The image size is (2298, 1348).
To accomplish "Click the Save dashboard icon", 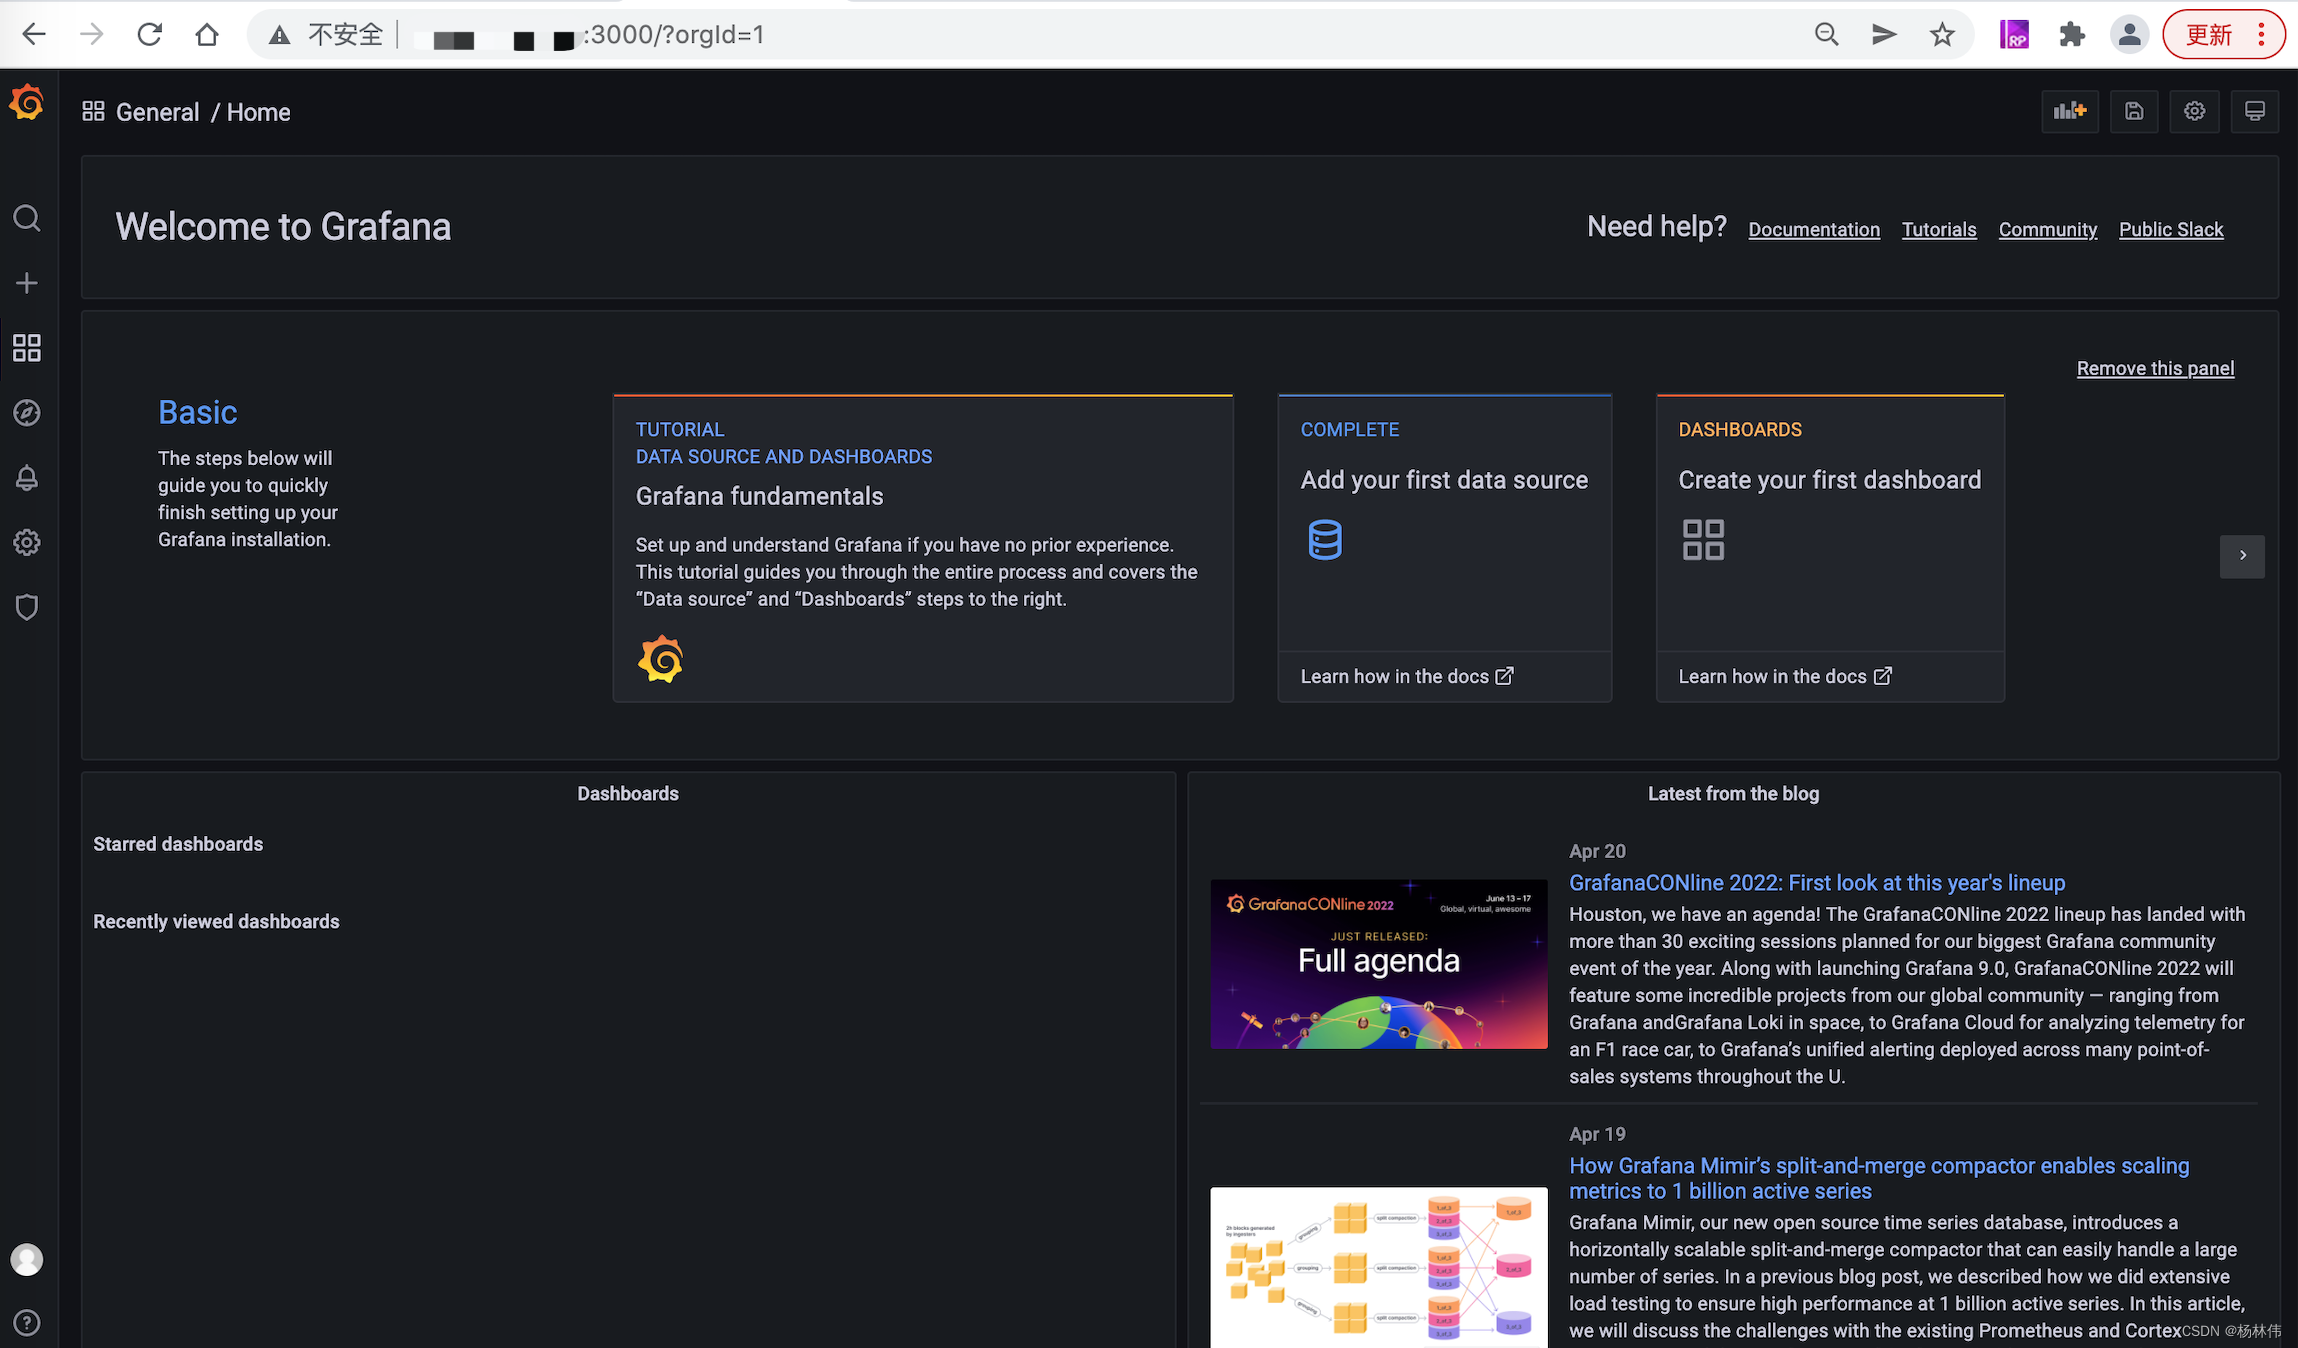I will [2133, 111].
